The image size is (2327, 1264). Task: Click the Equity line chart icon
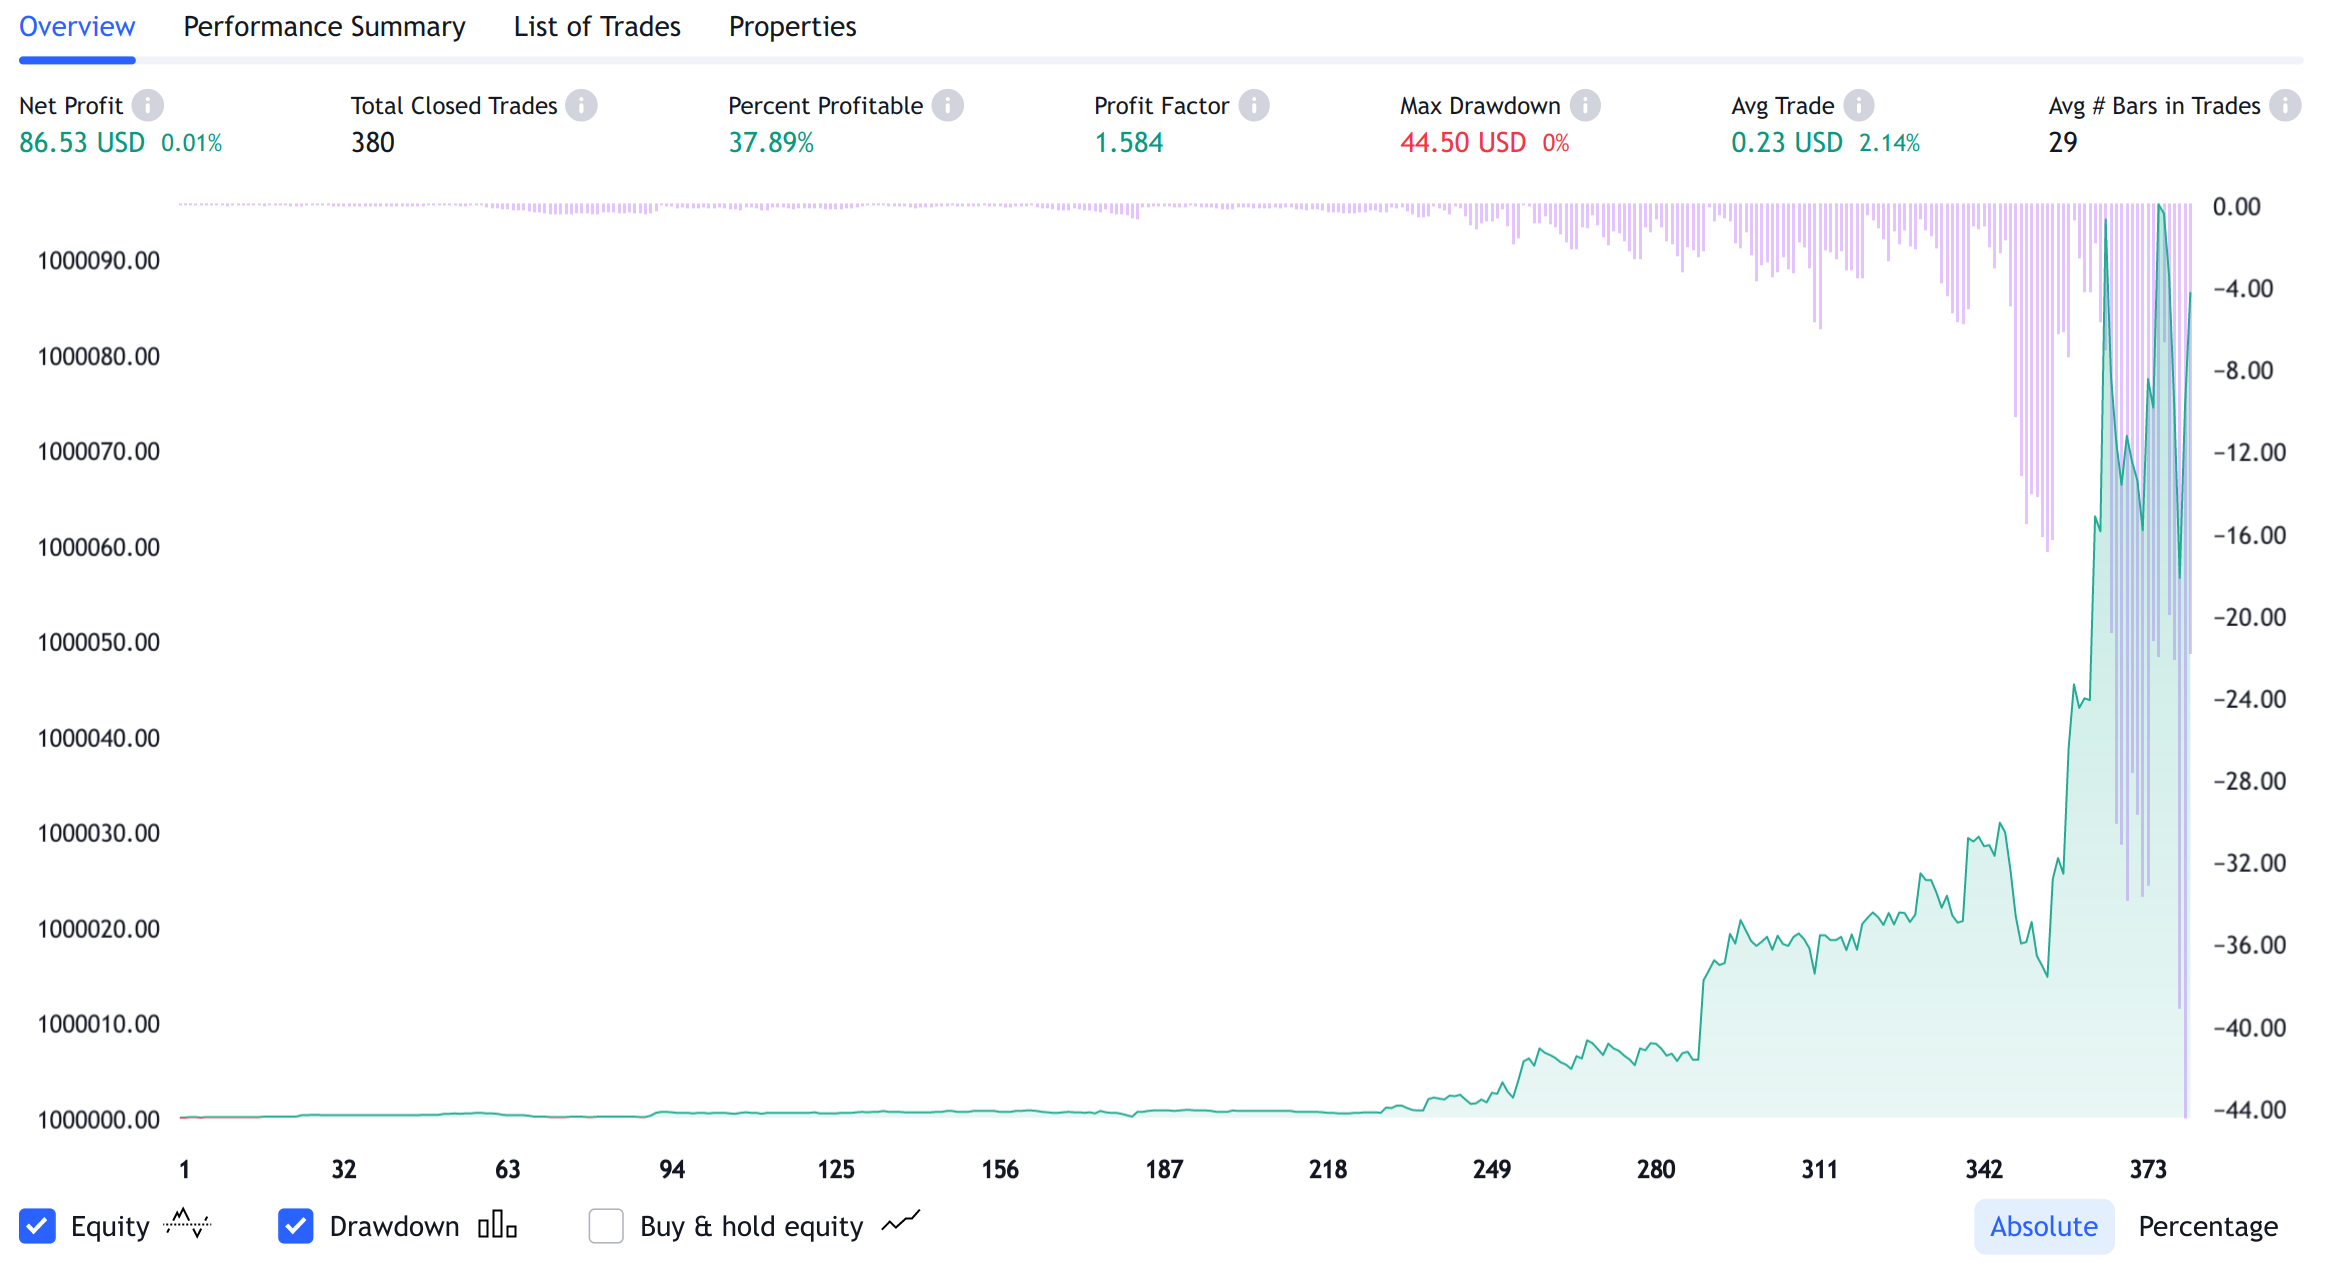pos(187,1224)
